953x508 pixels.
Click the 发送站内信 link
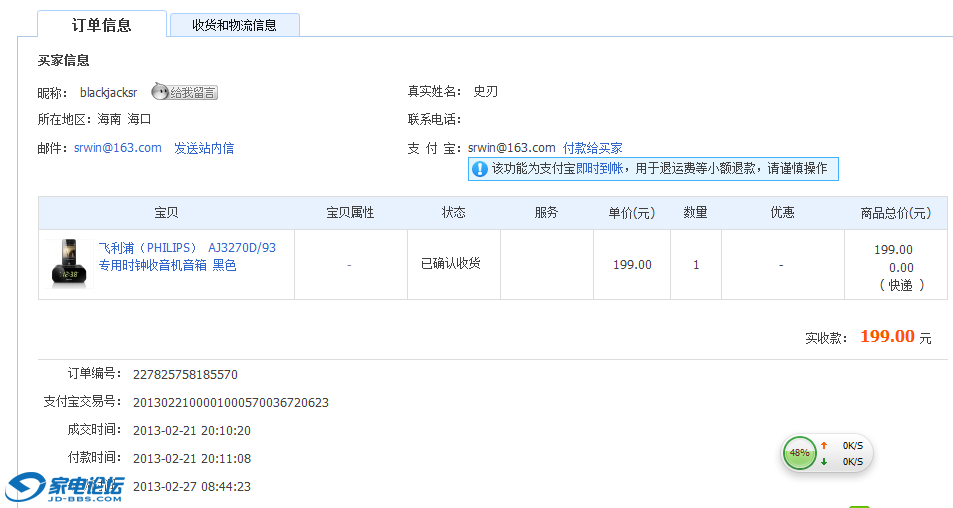204,148
